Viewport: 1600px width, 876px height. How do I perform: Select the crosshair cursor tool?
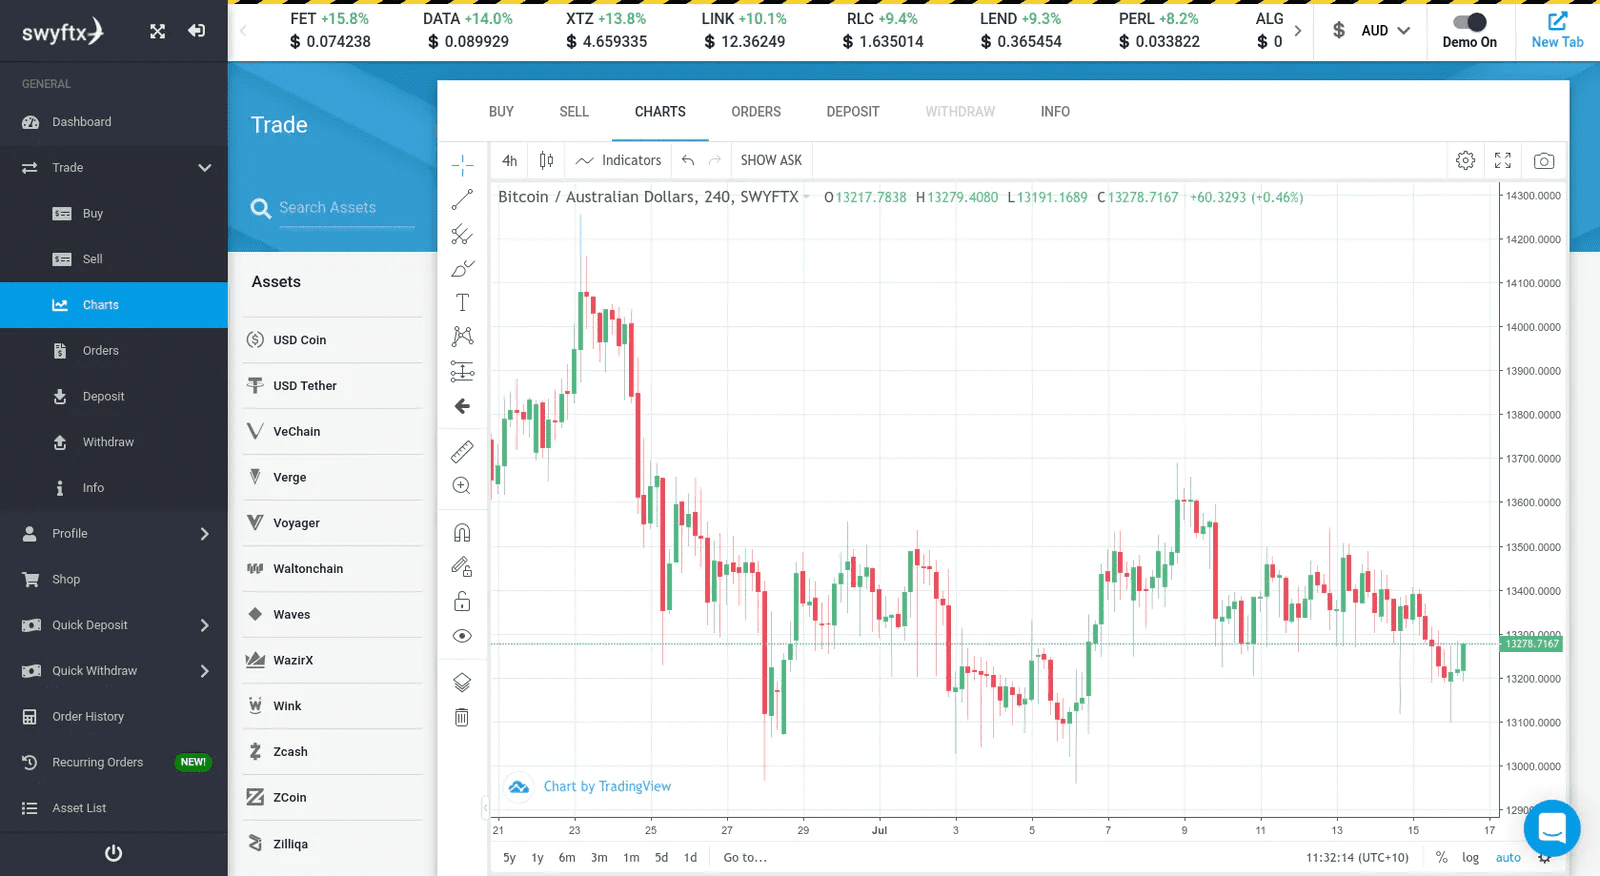tap(462, 164)
